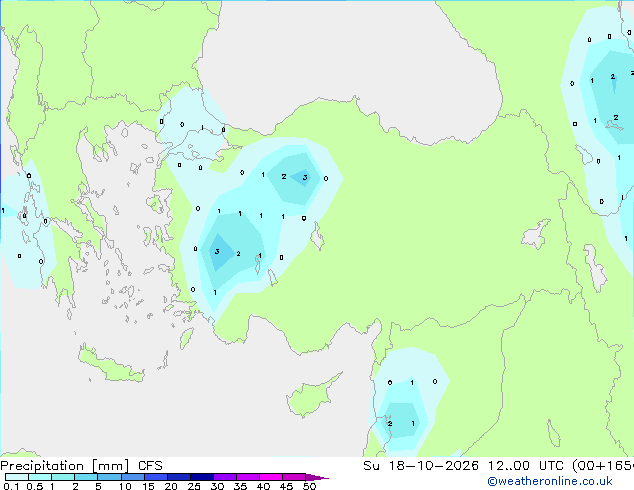This screenshot has height=490, width=634.
Task: Click the 35–40 mm legend swatch
Action: (x=248, y=477)
